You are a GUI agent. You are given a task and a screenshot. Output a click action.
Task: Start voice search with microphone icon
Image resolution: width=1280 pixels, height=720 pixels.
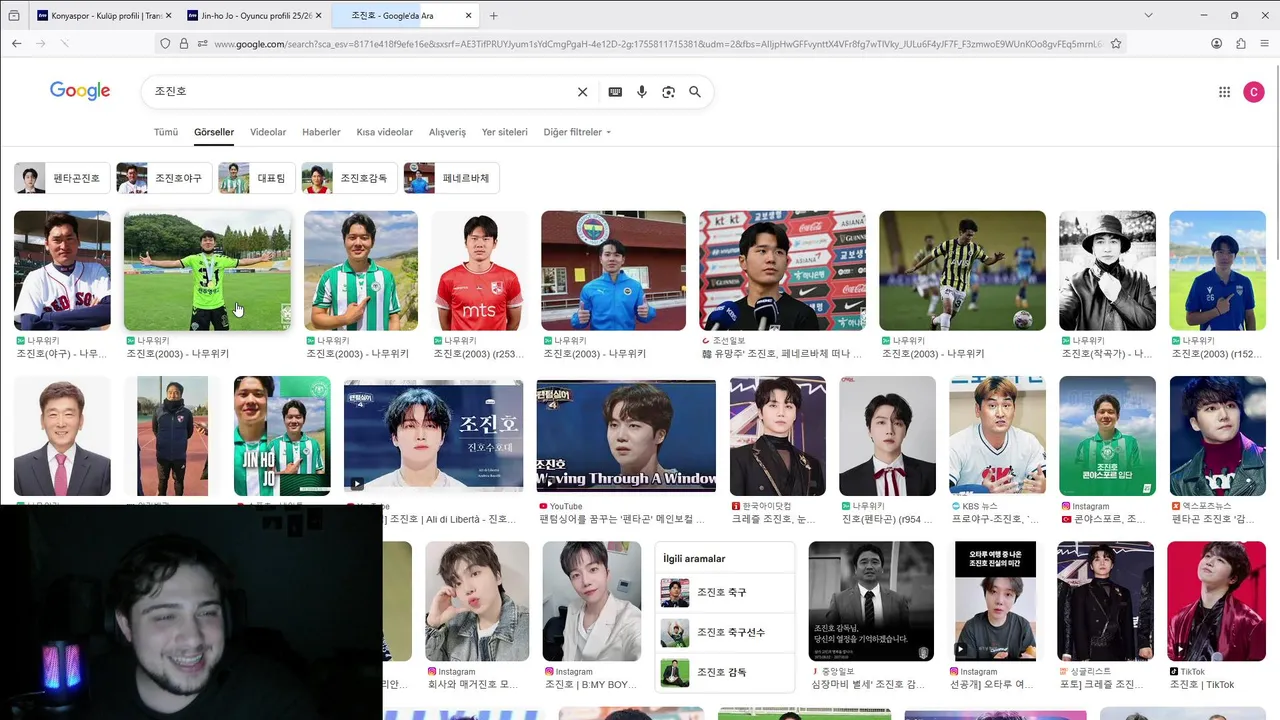coord(642,92)
